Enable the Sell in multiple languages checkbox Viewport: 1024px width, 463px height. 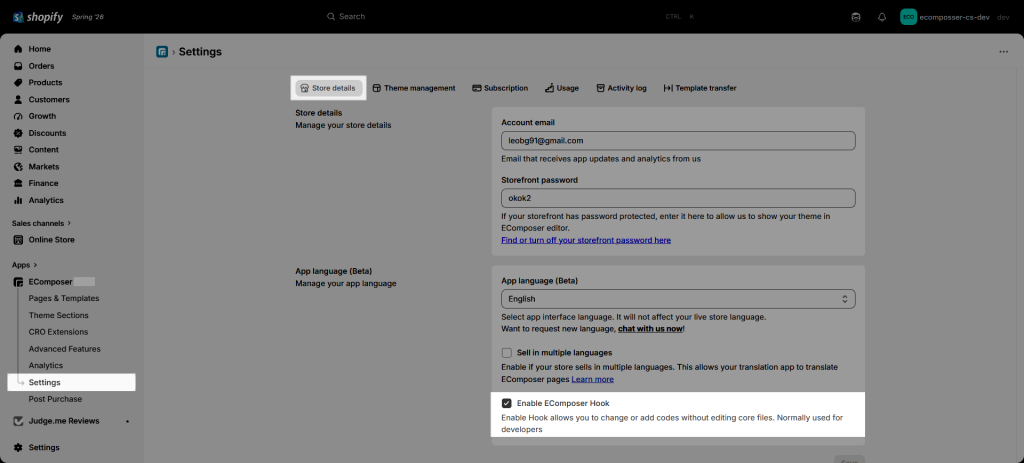point(507,353)
